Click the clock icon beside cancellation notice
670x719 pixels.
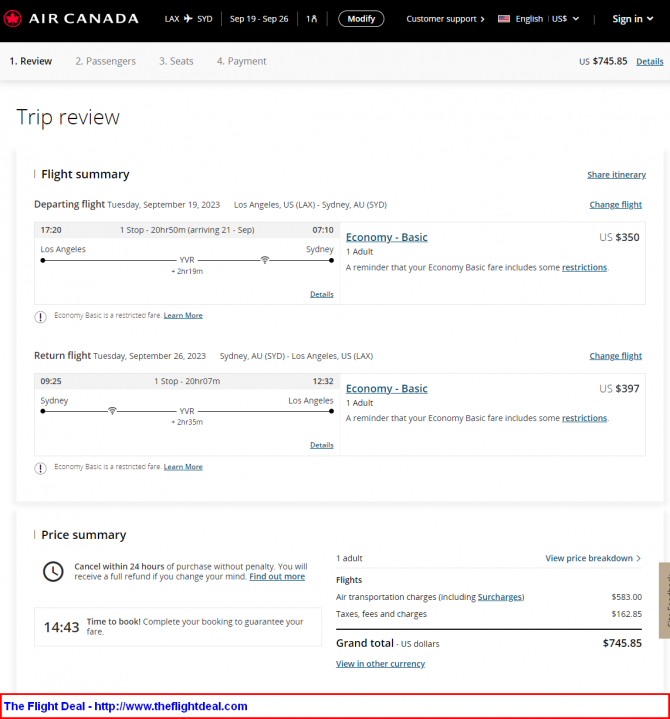pyautogui.click(x=53, y=571)
